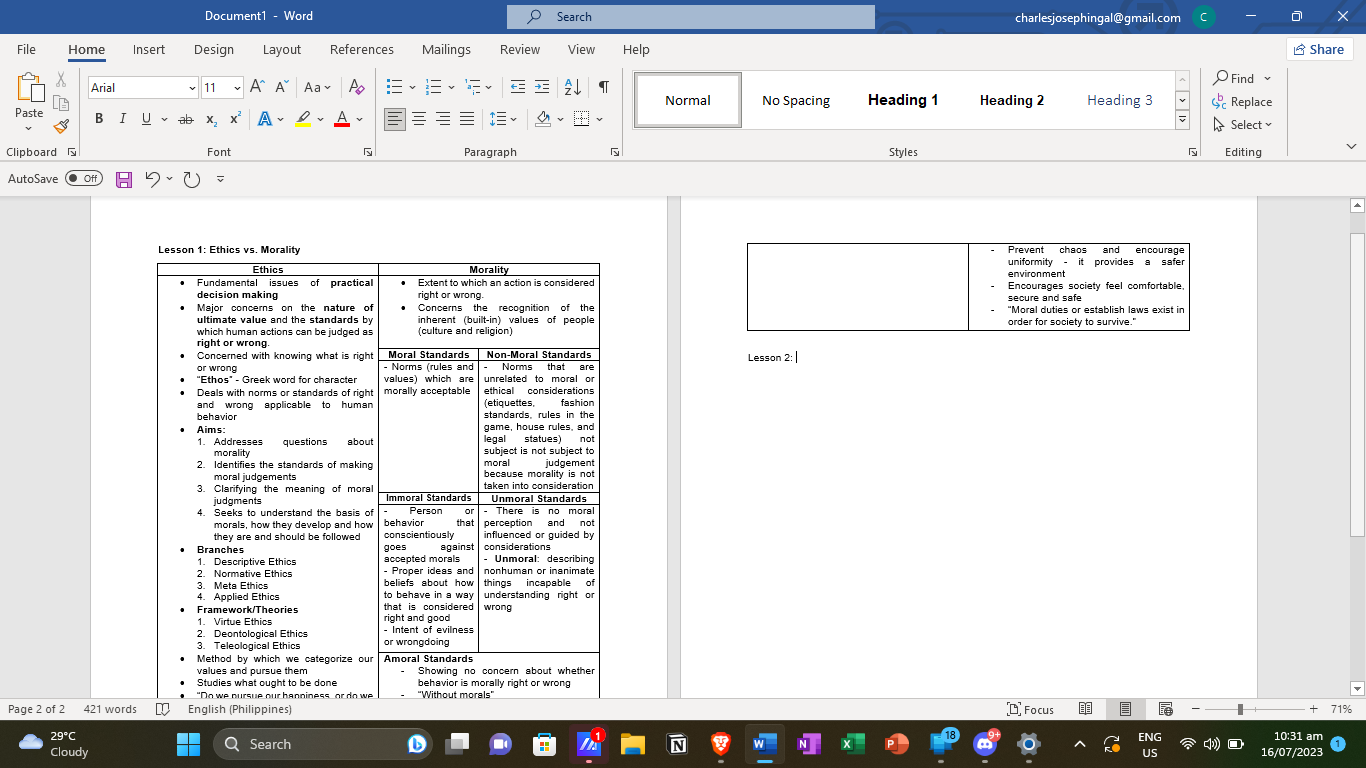Shrink font size with smaller A icon
1366x768 pixels.
pyautogui.click(x=282, y=87)
